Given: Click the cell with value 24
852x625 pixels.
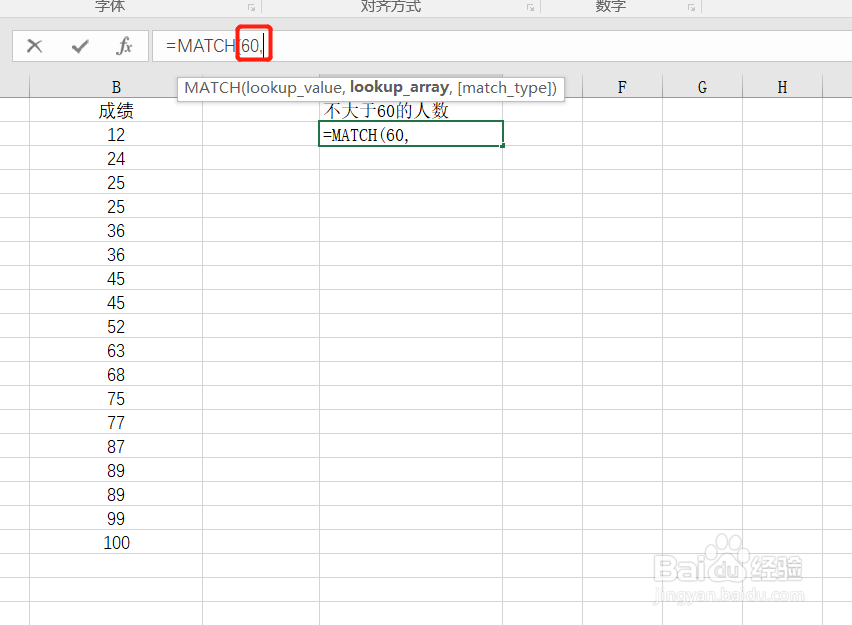Looking at the screenshot, I should (x=116, y=158).
